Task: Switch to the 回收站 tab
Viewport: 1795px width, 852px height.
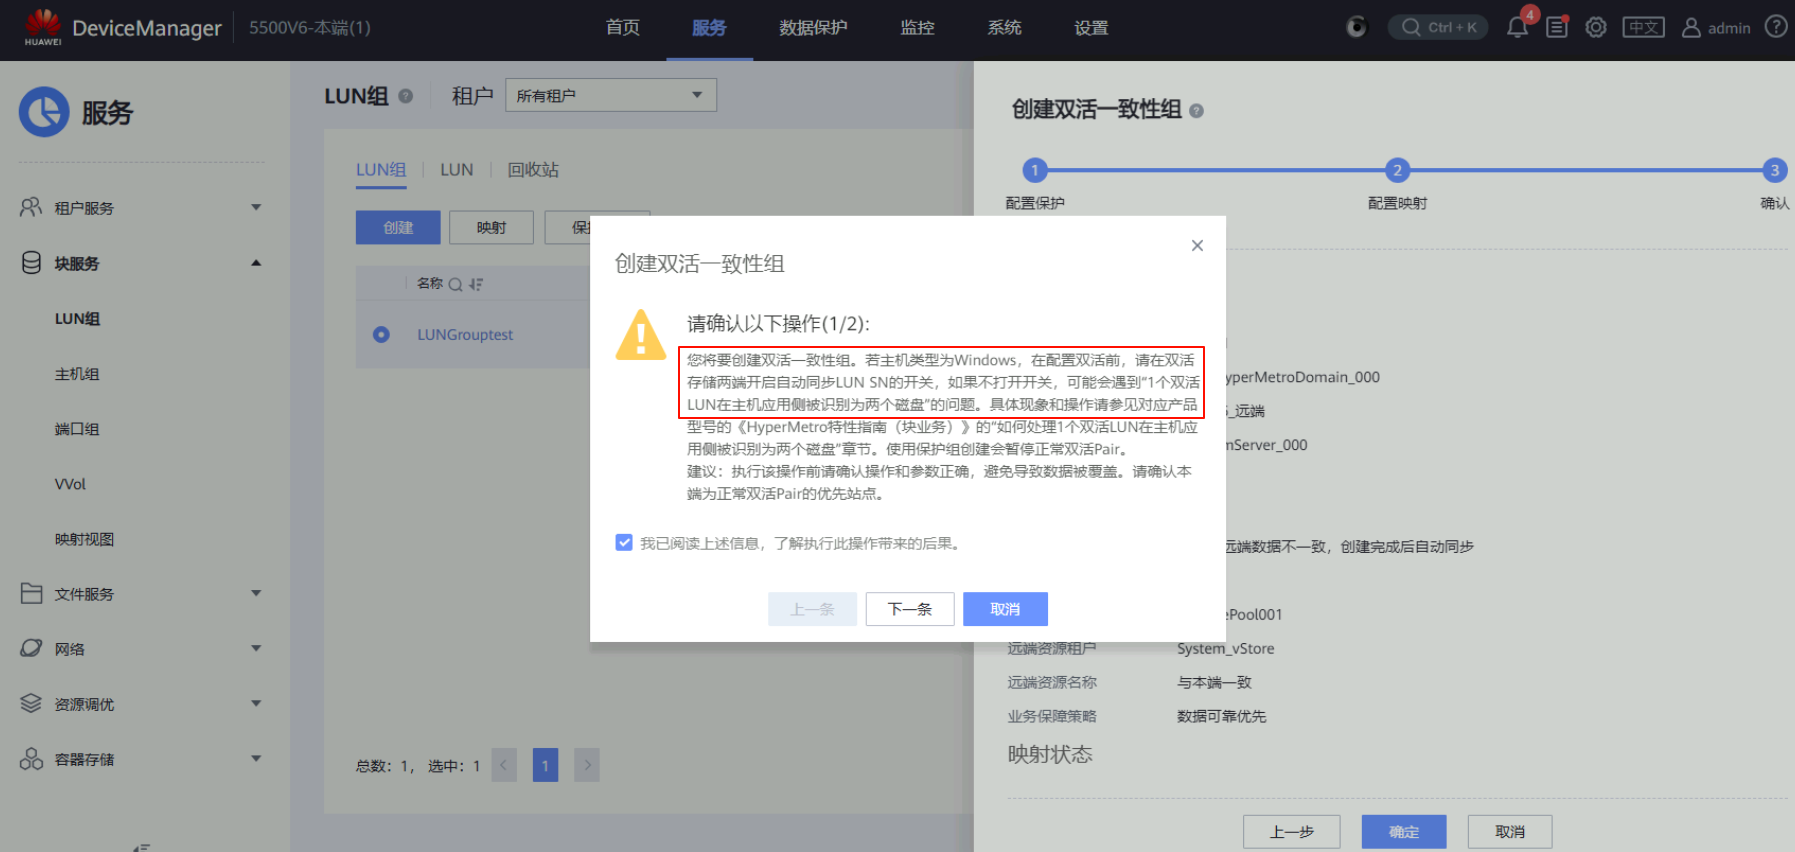Action: 533,170
